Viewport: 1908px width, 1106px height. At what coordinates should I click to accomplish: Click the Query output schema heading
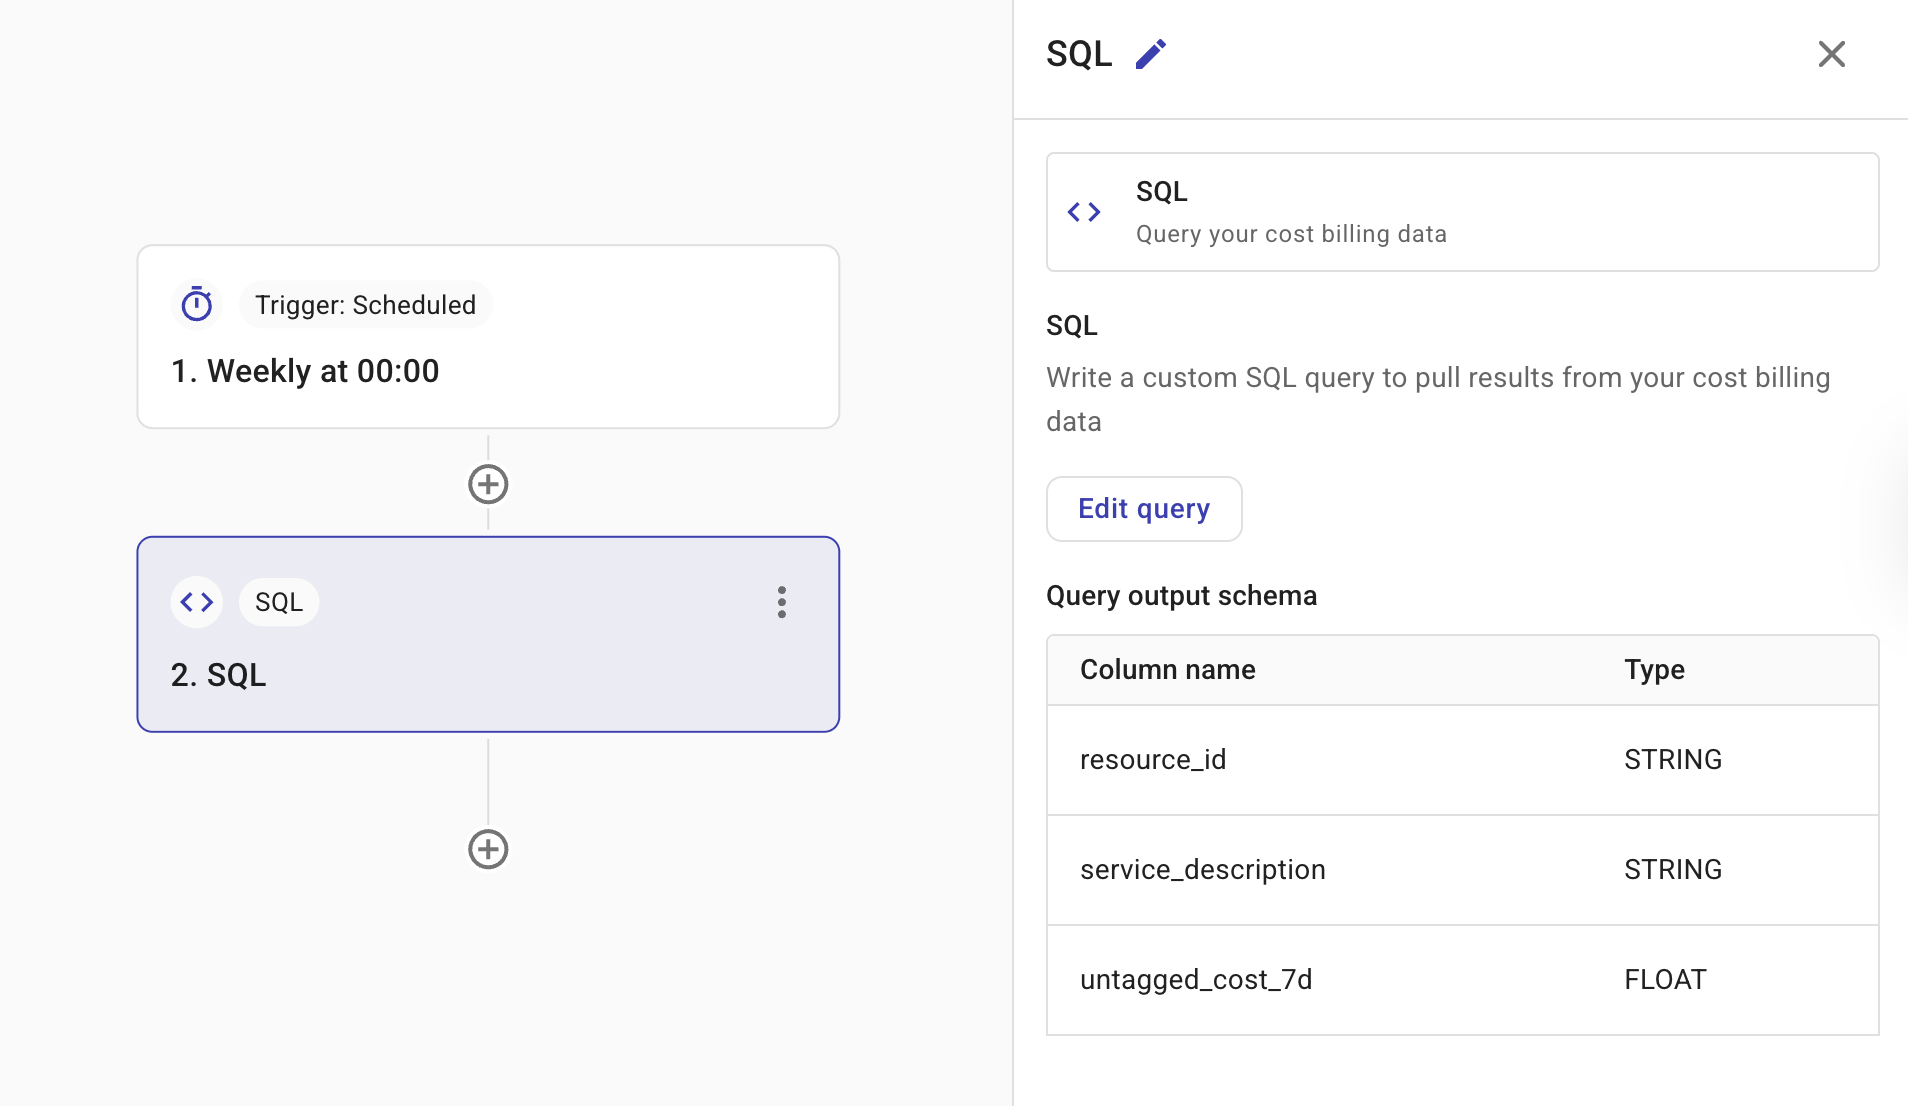point(1181,595)
